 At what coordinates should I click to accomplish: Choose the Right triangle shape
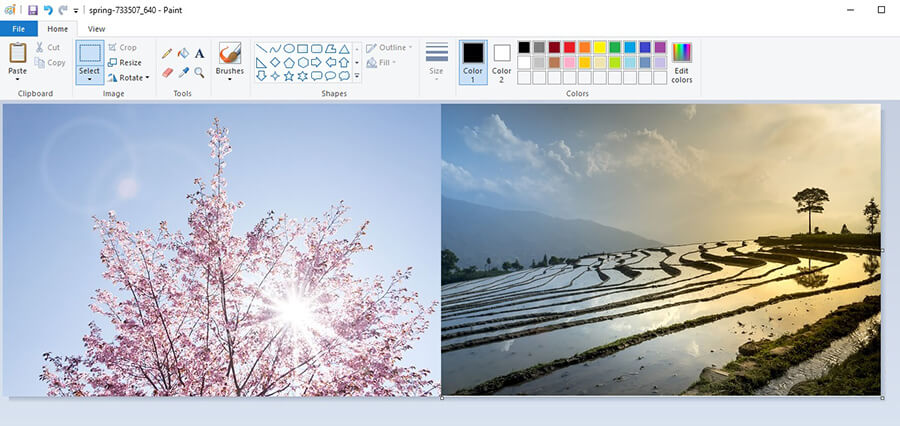coord(261,62)
